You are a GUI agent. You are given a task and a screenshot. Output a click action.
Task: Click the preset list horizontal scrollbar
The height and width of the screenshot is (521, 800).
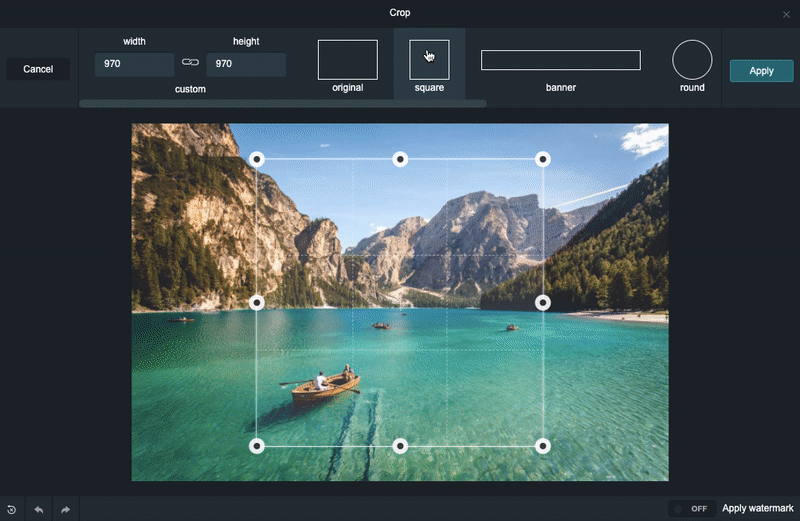(x=283, y=104)
